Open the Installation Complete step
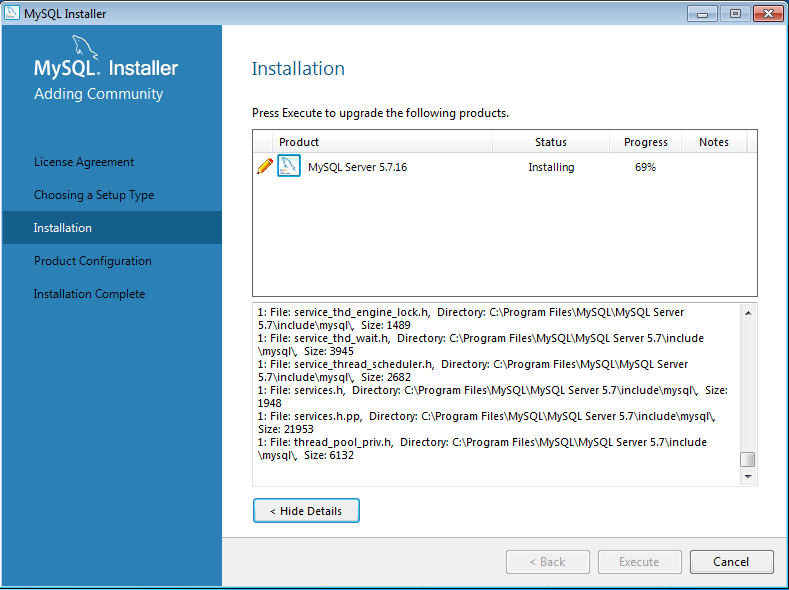This screenshot has width=789, height=590. click(89, 294)
